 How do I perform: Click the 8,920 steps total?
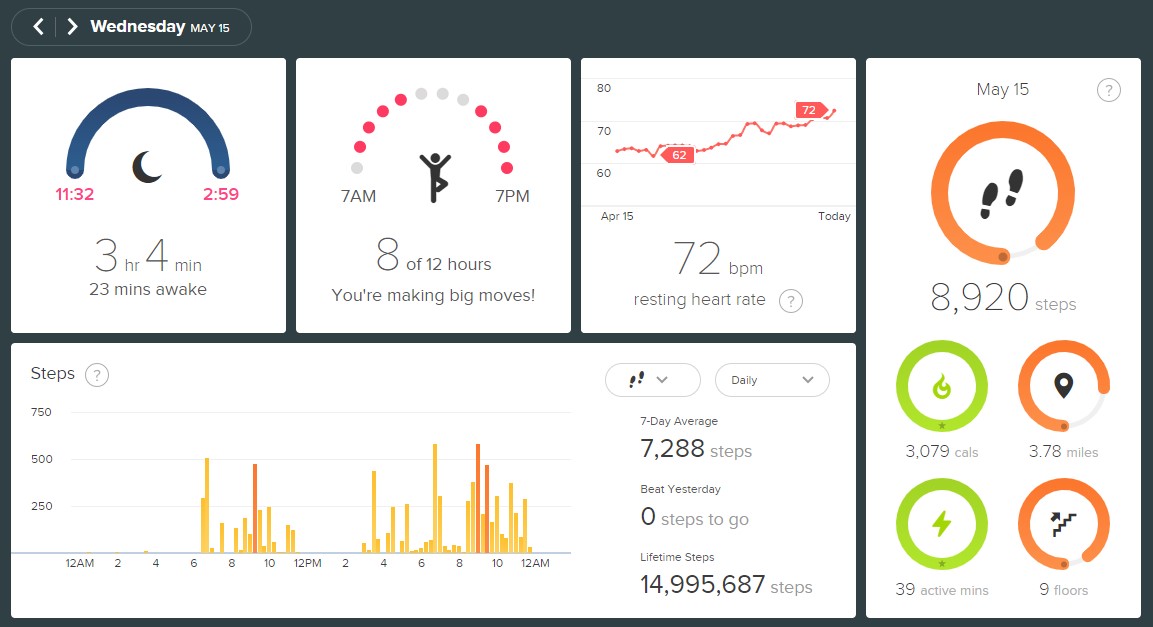click(1003, 298)
